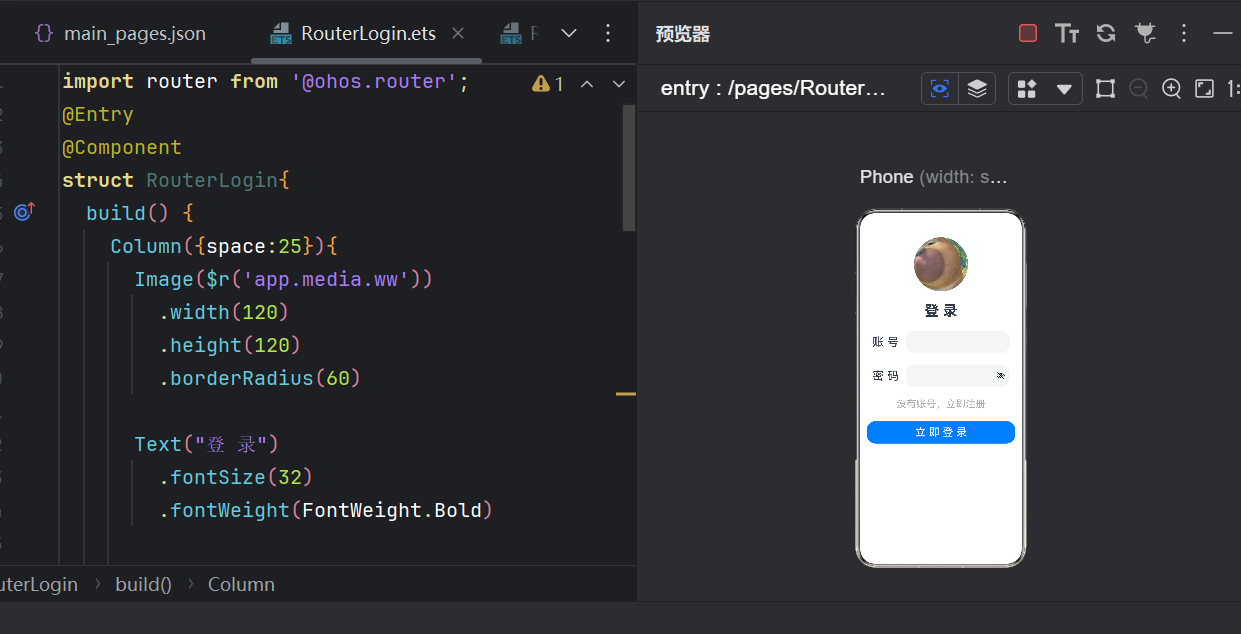
Task: Click the yellow warning stripe mark
Action: [x=626, y=394]
